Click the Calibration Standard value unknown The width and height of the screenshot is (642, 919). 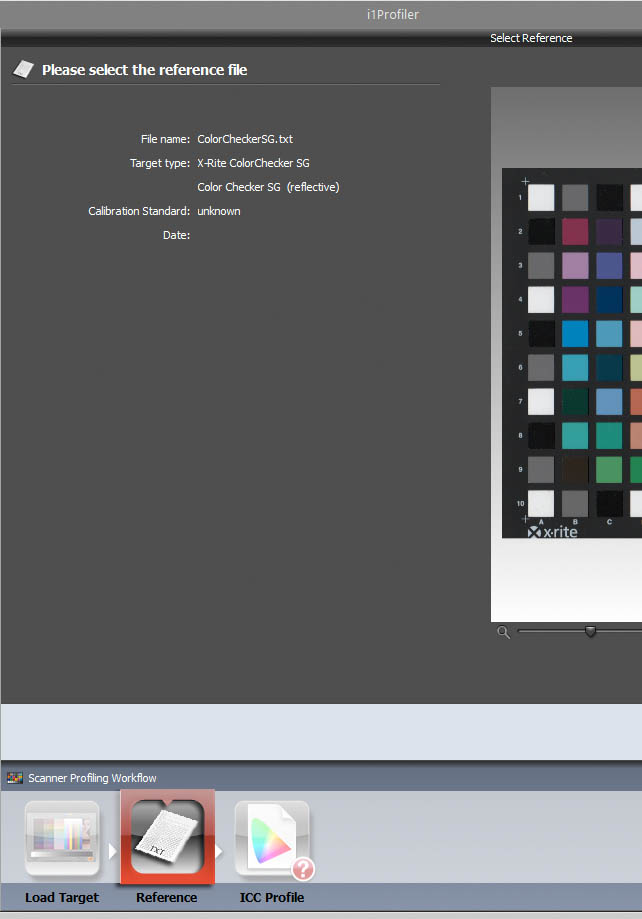point(219,211)
